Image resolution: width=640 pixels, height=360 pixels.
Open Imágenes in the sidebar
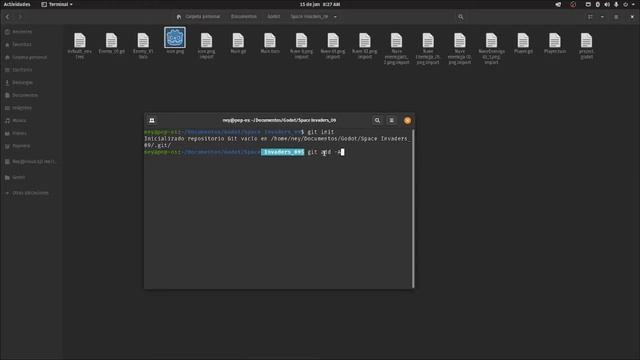point(18,108)
